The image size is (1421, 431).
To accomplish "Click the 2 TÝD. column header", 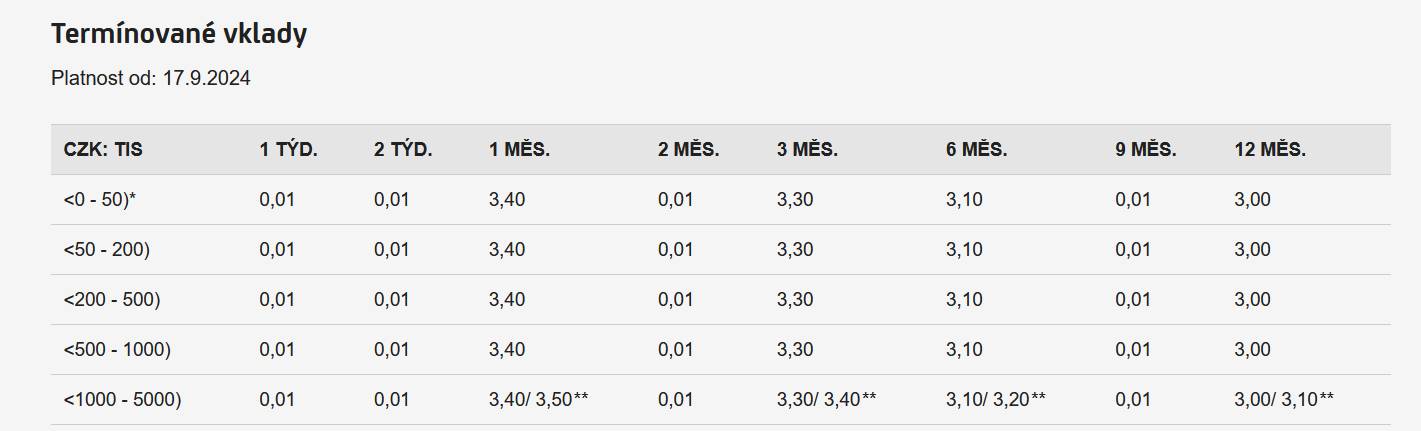I will tap(403, 150).
